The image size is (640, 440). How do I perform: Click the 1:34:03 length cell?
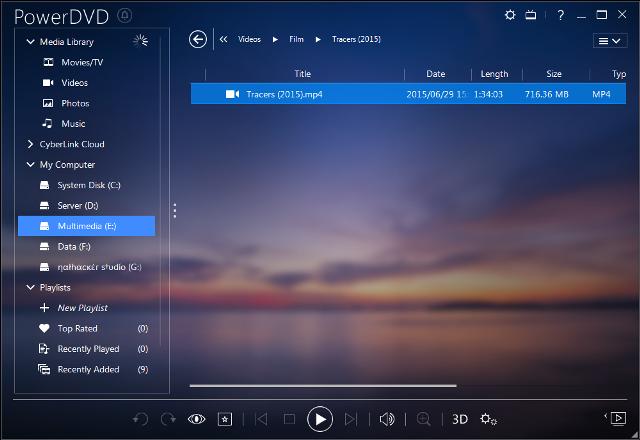coord(488,94)
